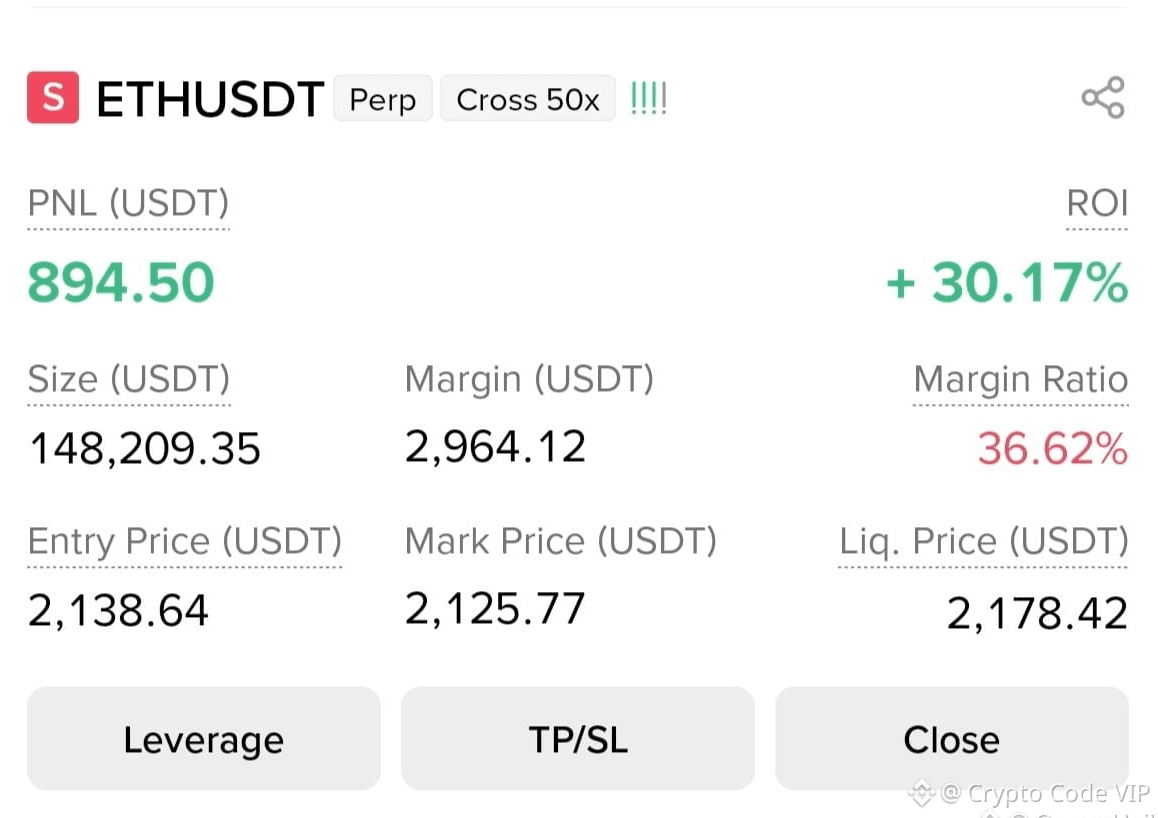Tap Close to close the position
The height and width of the screenshot is (818, 1158).
[951, 739]
